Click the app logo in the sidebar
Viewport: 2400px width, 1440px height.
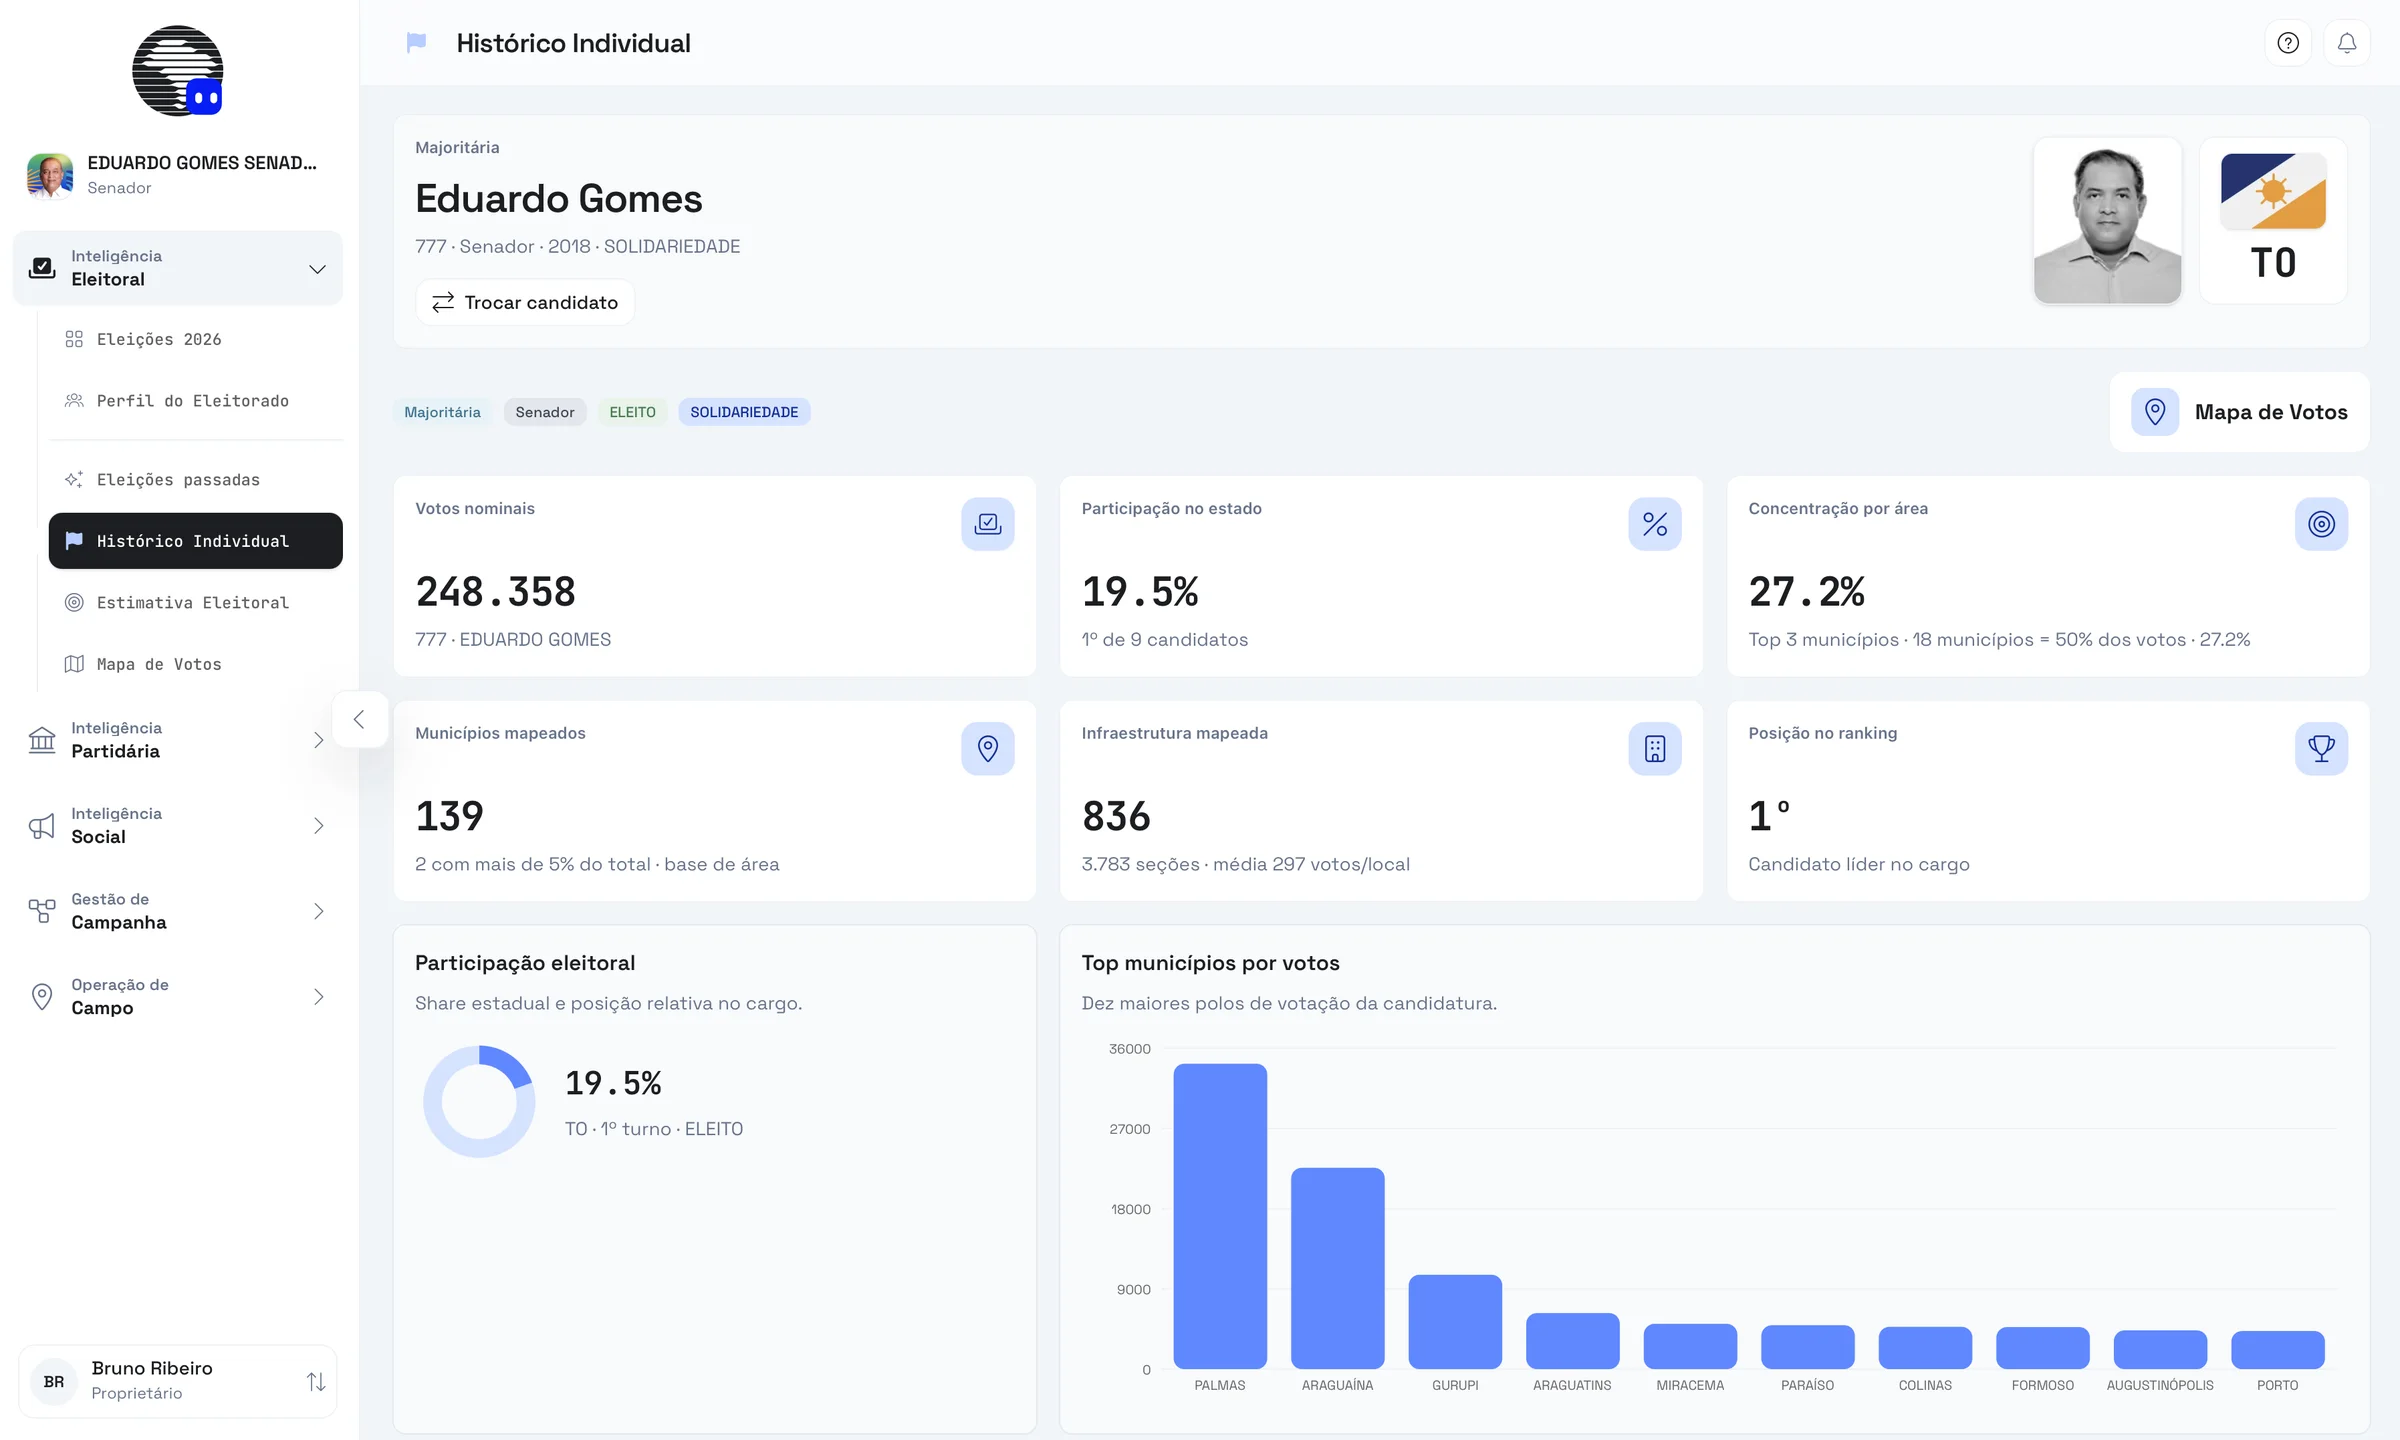point(178,71)
